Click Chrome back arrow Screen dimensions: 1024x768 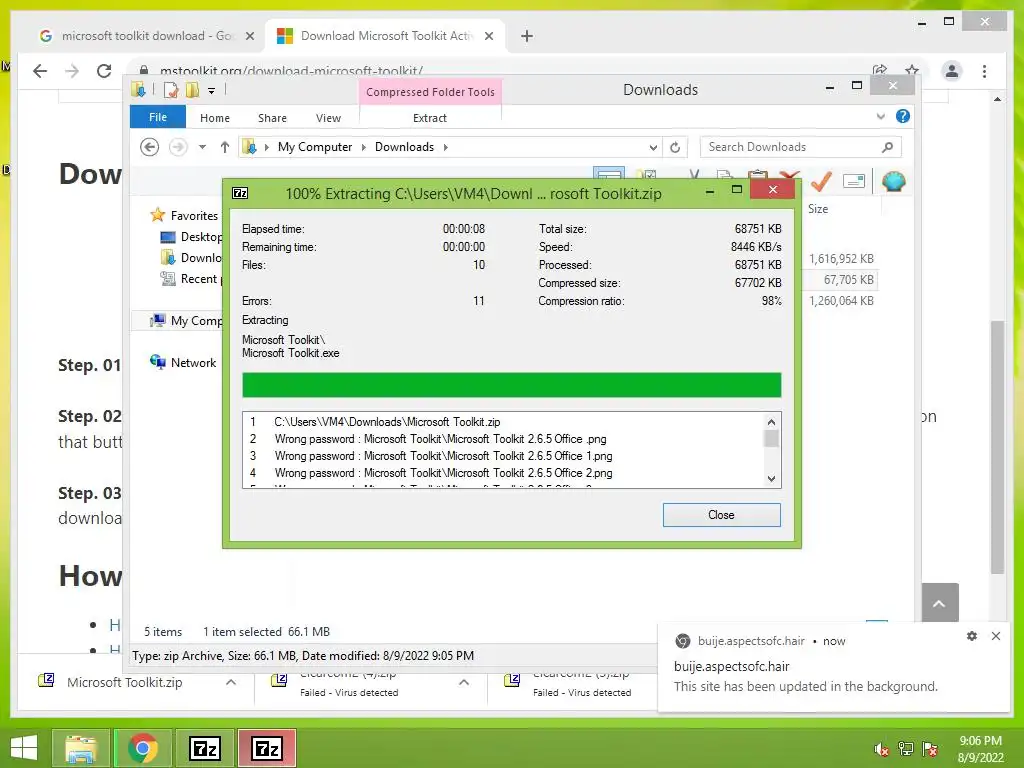coord(40,71)
